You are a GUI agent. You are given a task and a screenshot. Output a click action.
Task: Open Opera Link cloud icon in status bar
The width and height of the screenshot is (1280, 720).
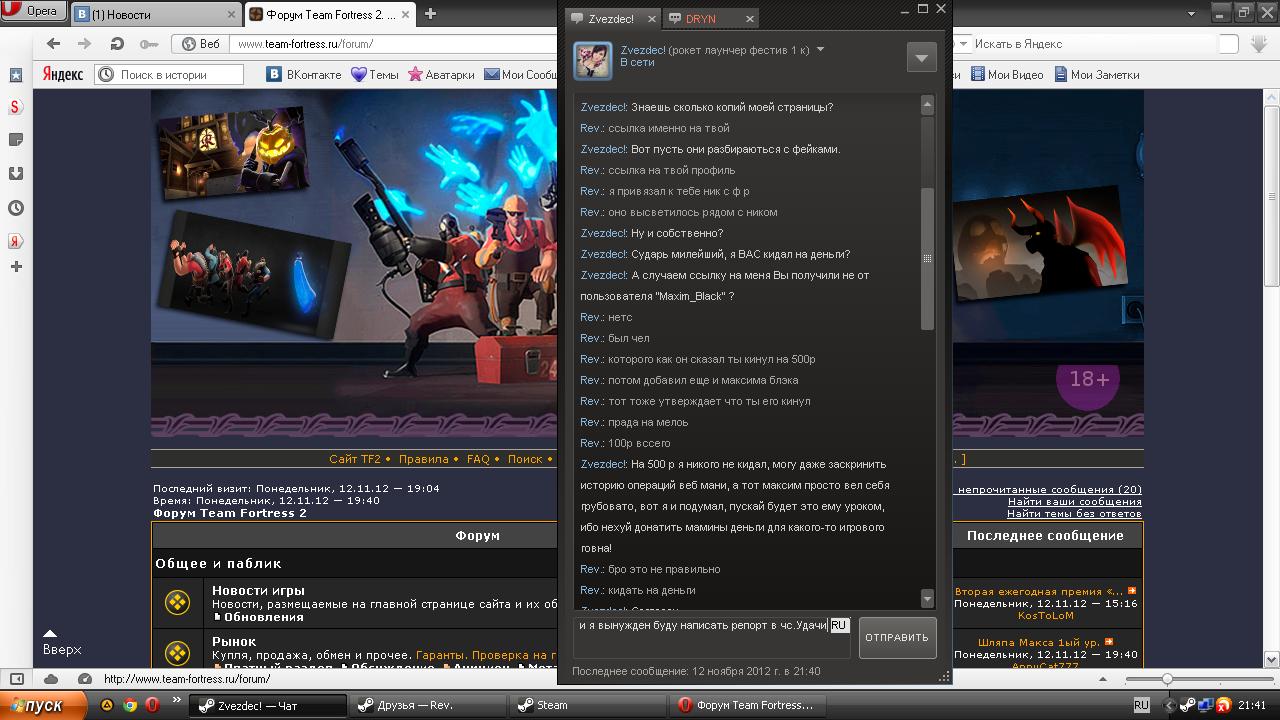coord(50,679)
